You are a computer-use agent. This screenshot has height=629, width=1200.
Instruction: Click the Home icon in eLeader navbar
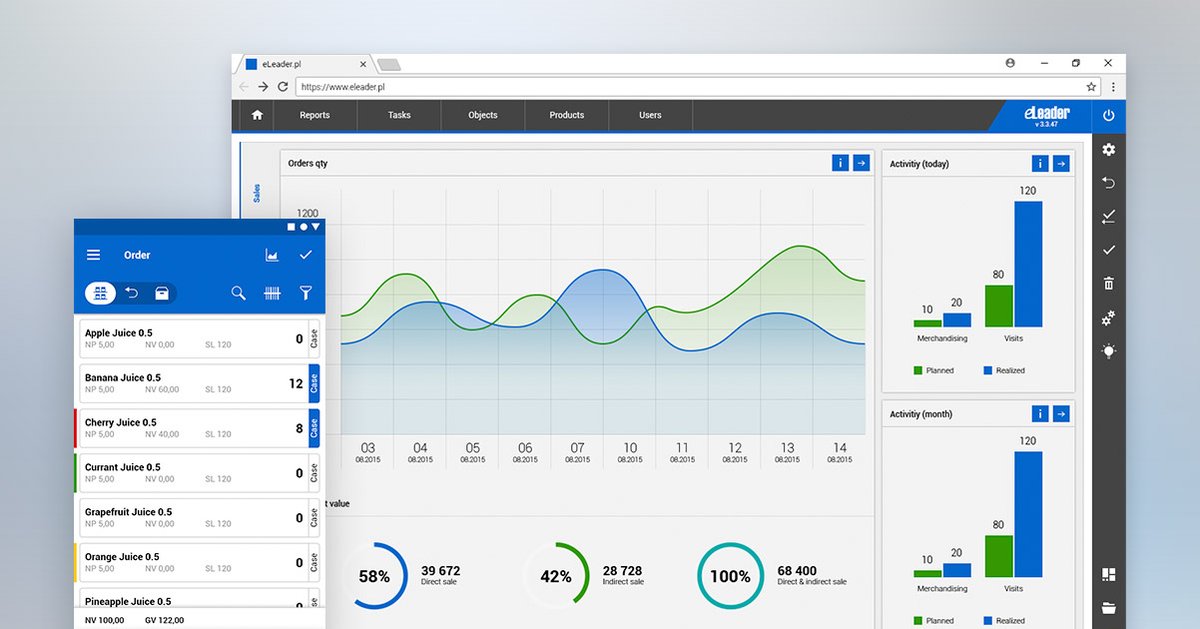(x=257, y=115)
